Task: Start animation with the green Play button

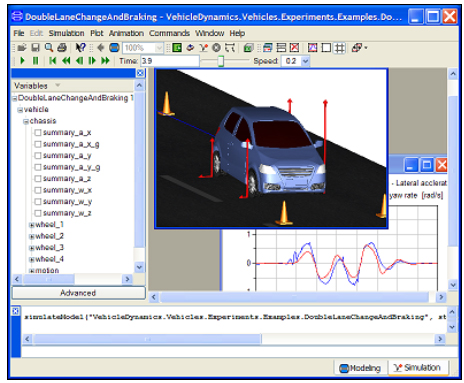Action: [22, 61]
